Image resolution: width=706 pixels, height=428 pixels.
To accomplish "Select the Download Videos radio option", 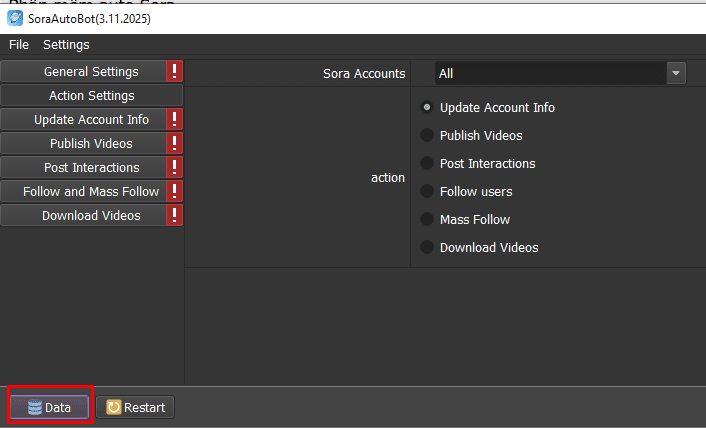I will pyautogui.click(x=428, y=248).
